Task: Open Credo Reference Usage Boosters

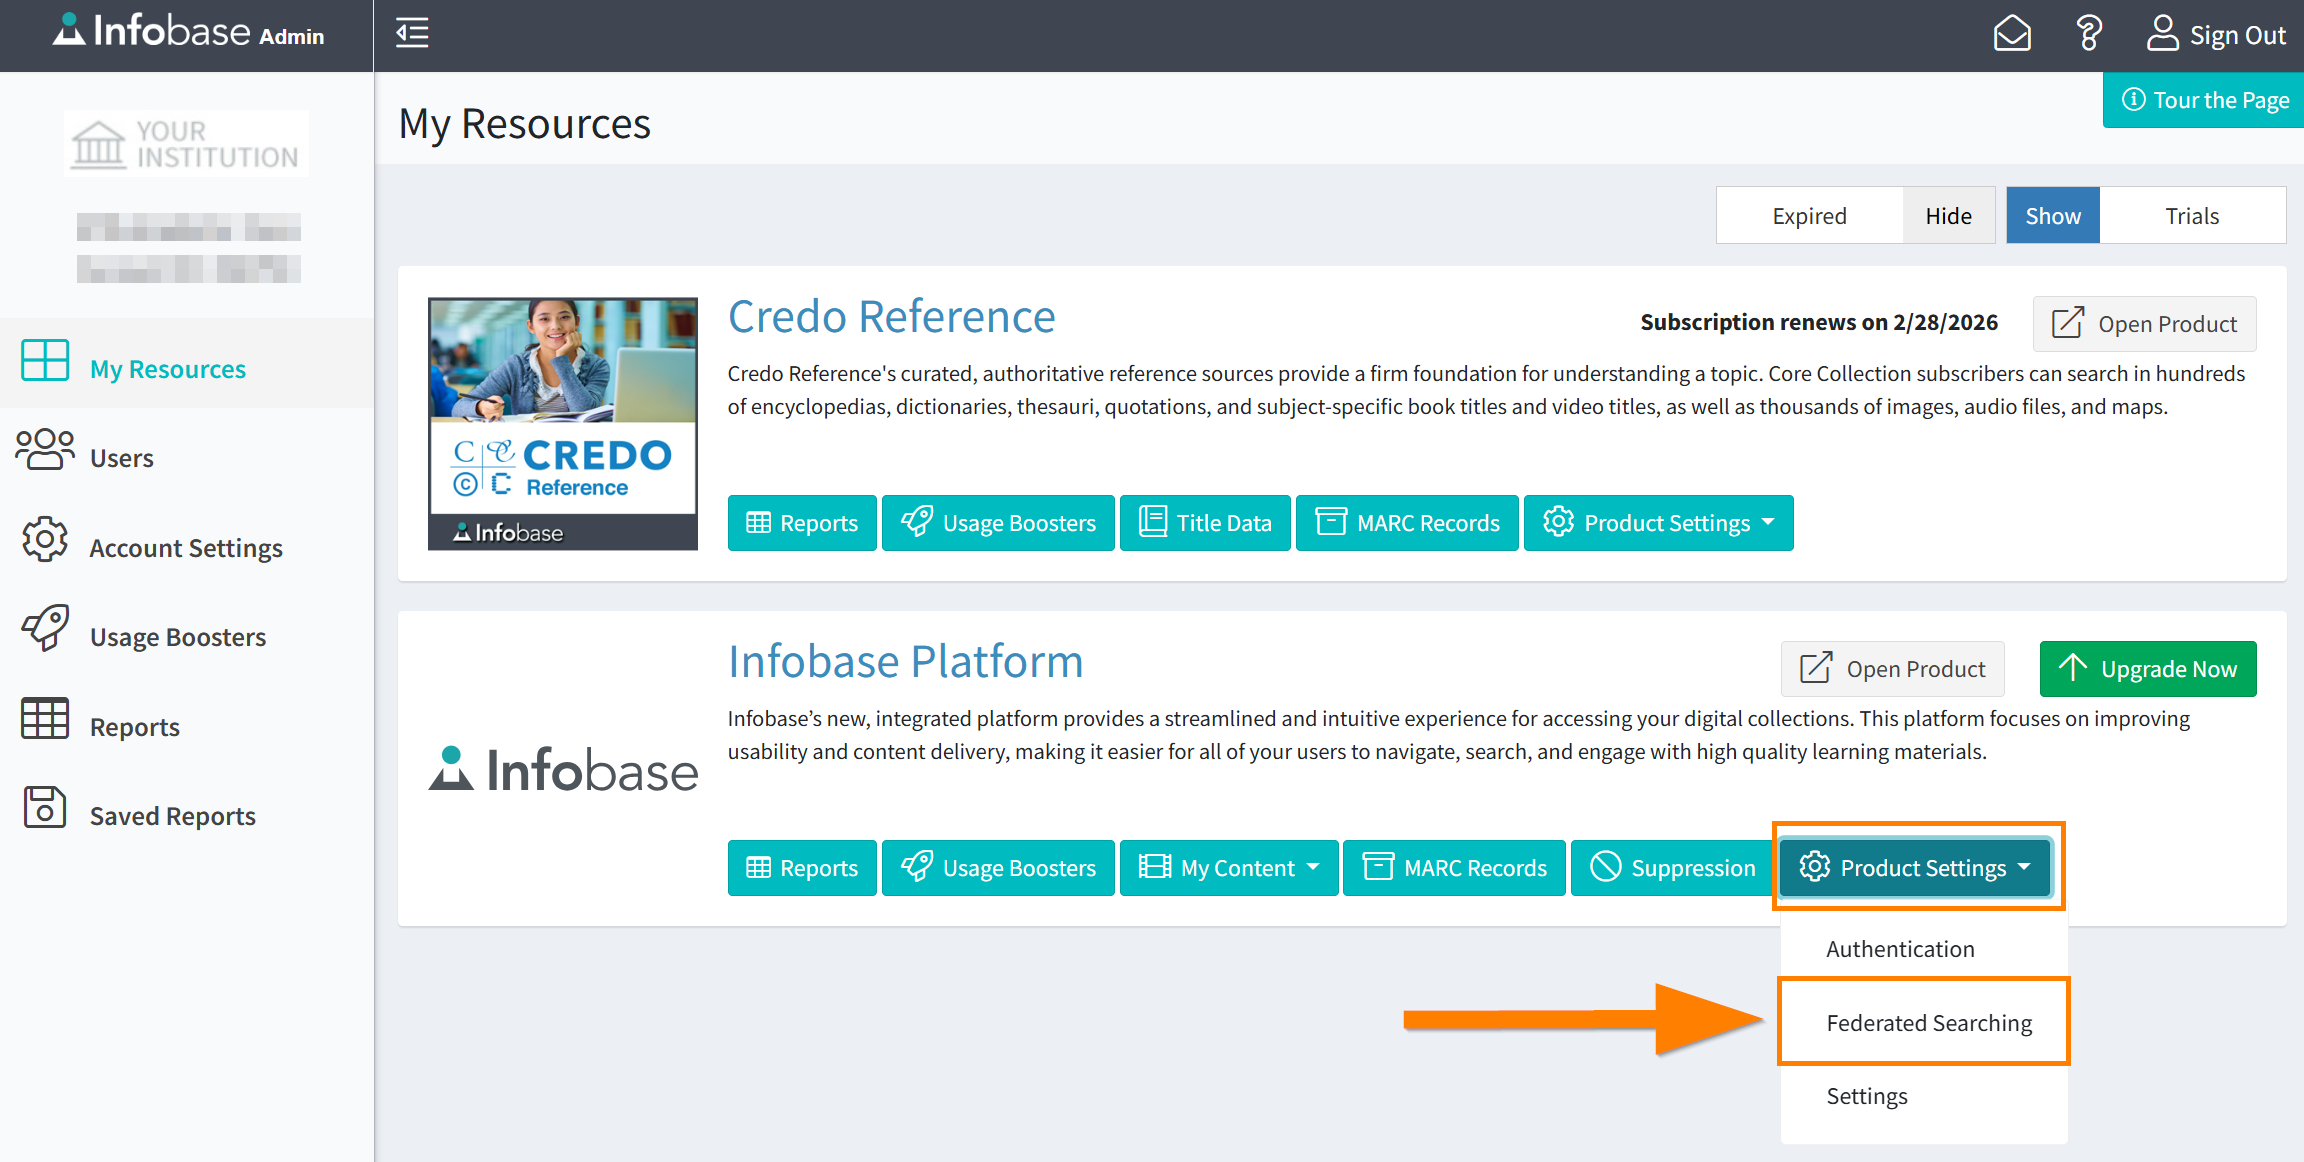Action: [998, 523]
